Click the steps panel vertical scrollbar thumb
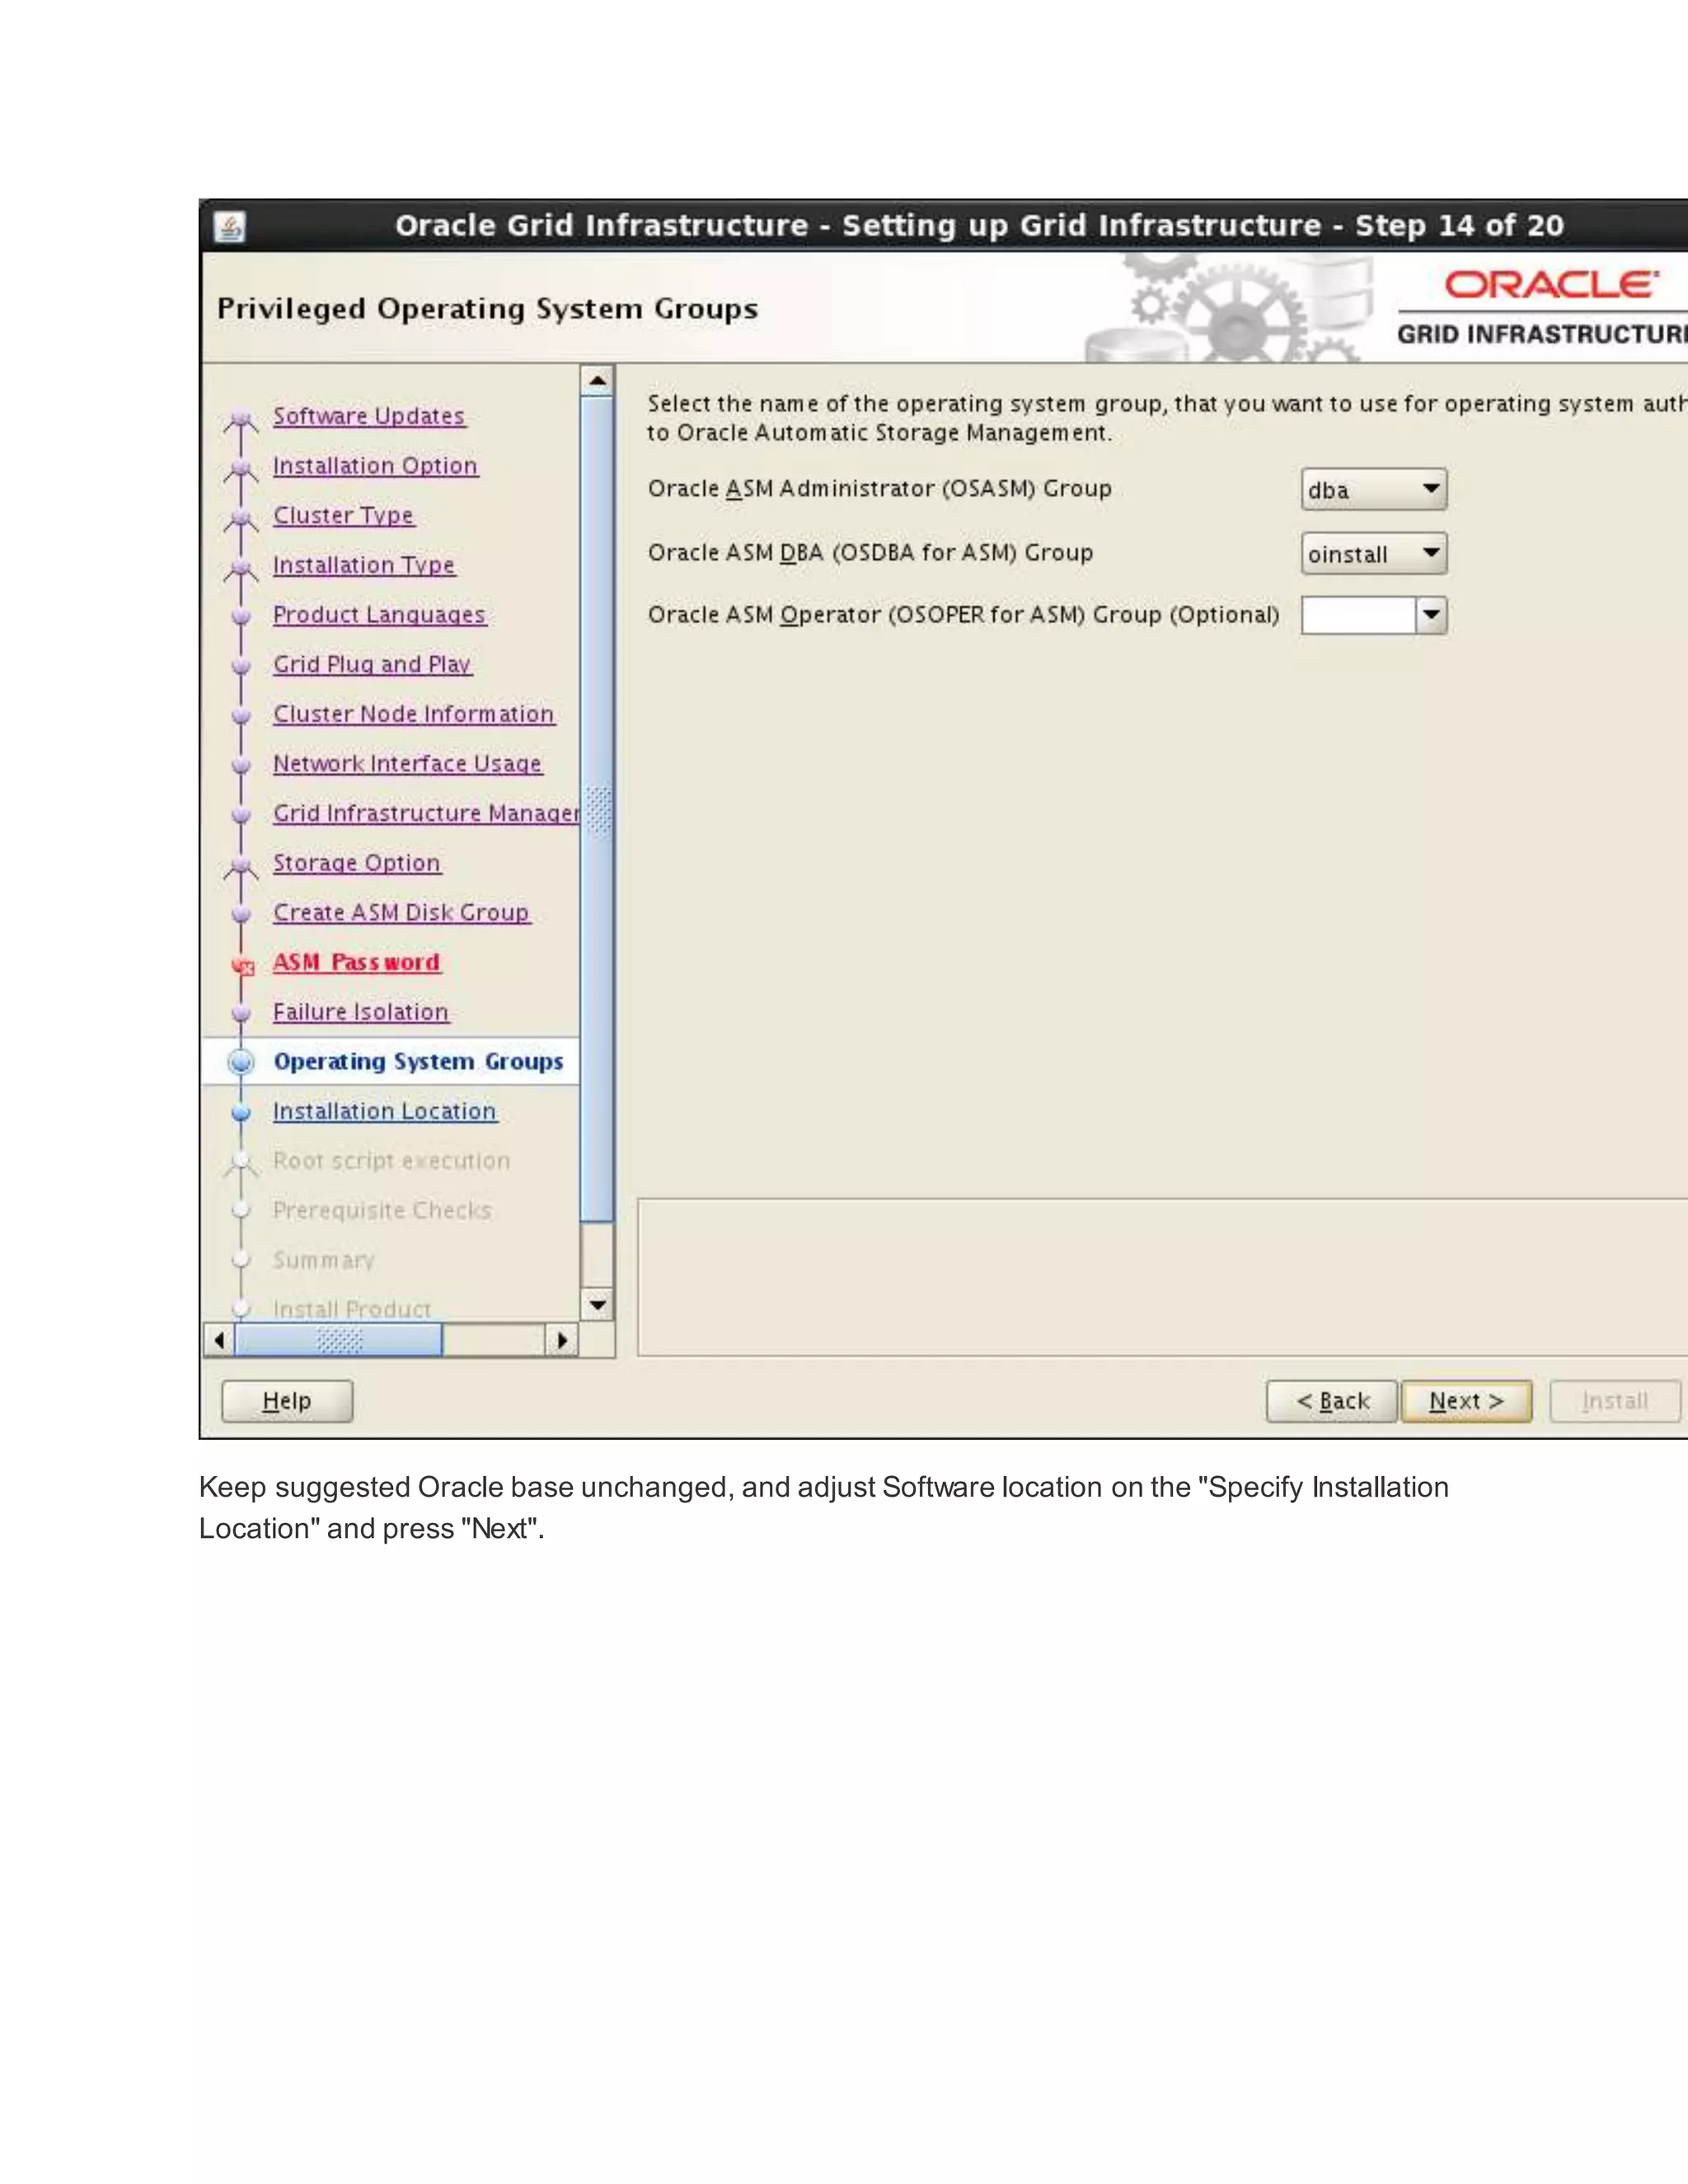This screenshot has width=1688, height=2184. (597, 809)
